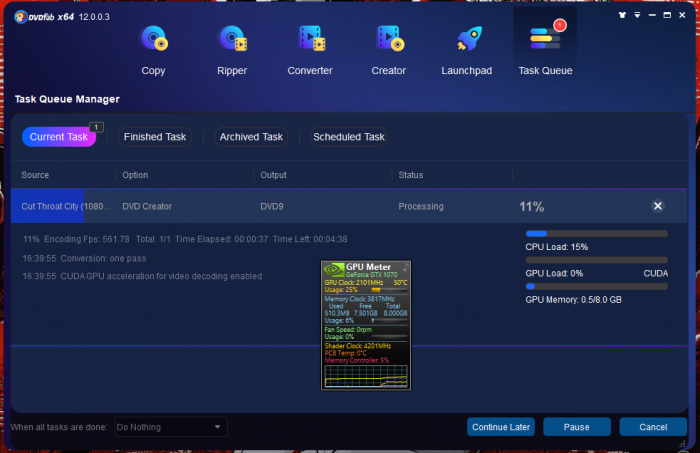700x453 pixels.
Task: Select the Current Task tab
Action: 58,137
